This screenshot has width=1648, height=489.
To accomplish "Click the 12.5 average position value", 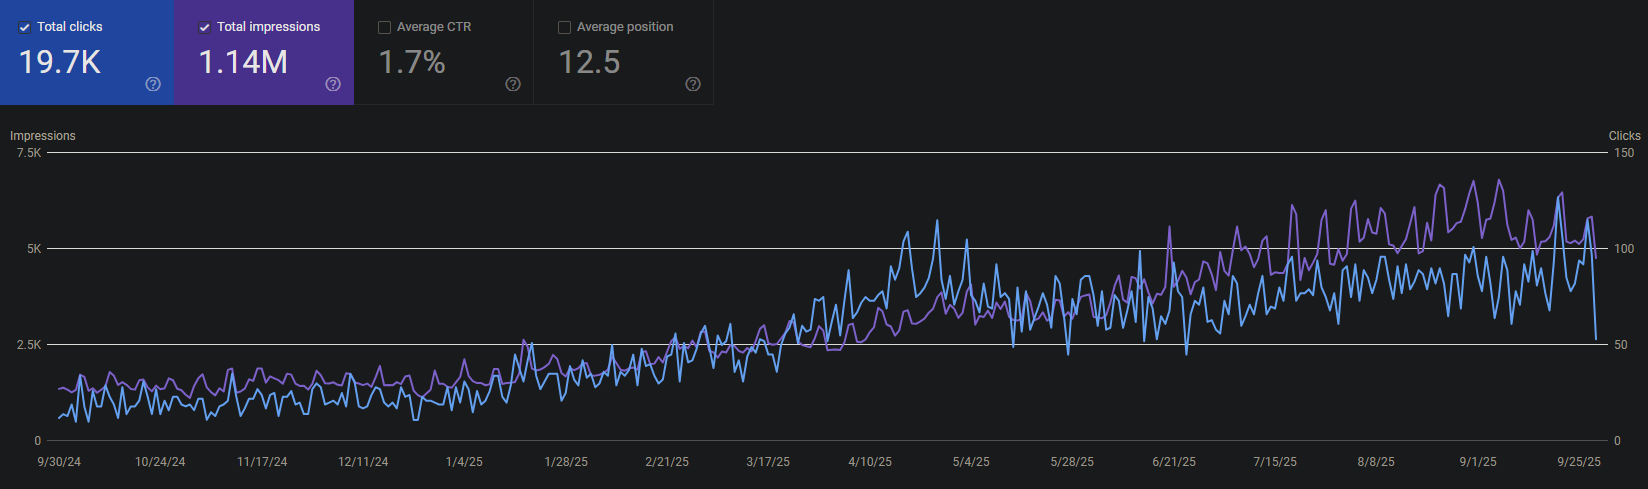I will pos(589,62).
